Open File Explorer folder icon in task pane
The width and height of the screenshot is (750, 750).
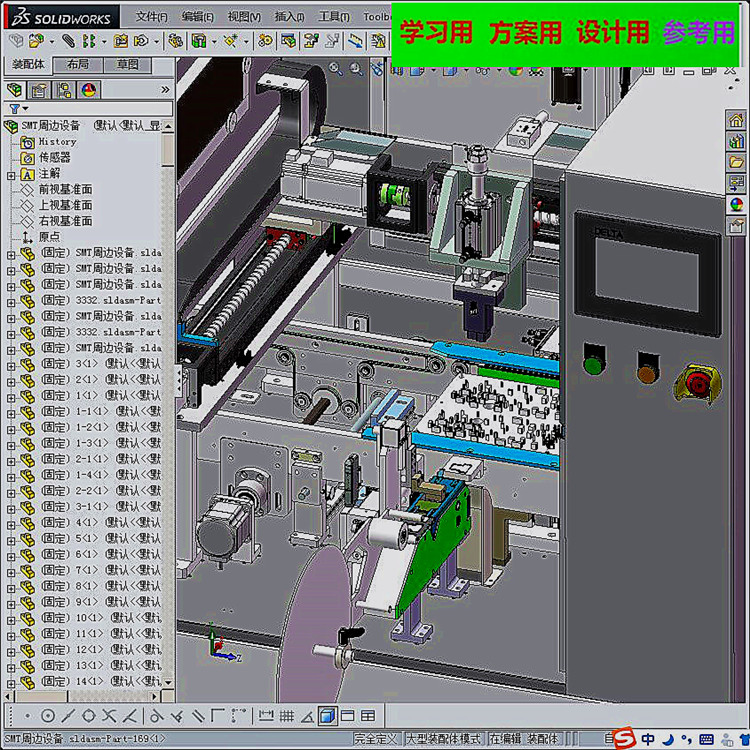pos(736,162)
